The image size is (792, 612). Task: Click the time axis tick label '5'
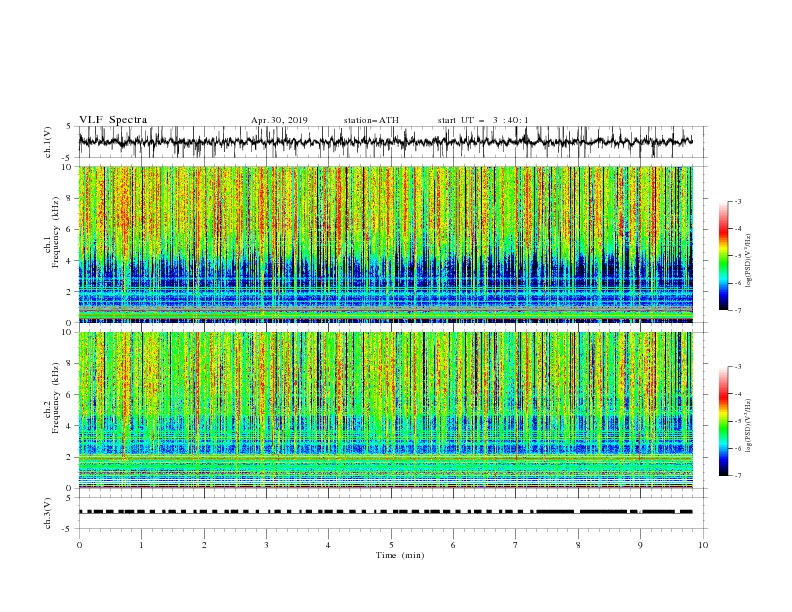tap(391, 545)
